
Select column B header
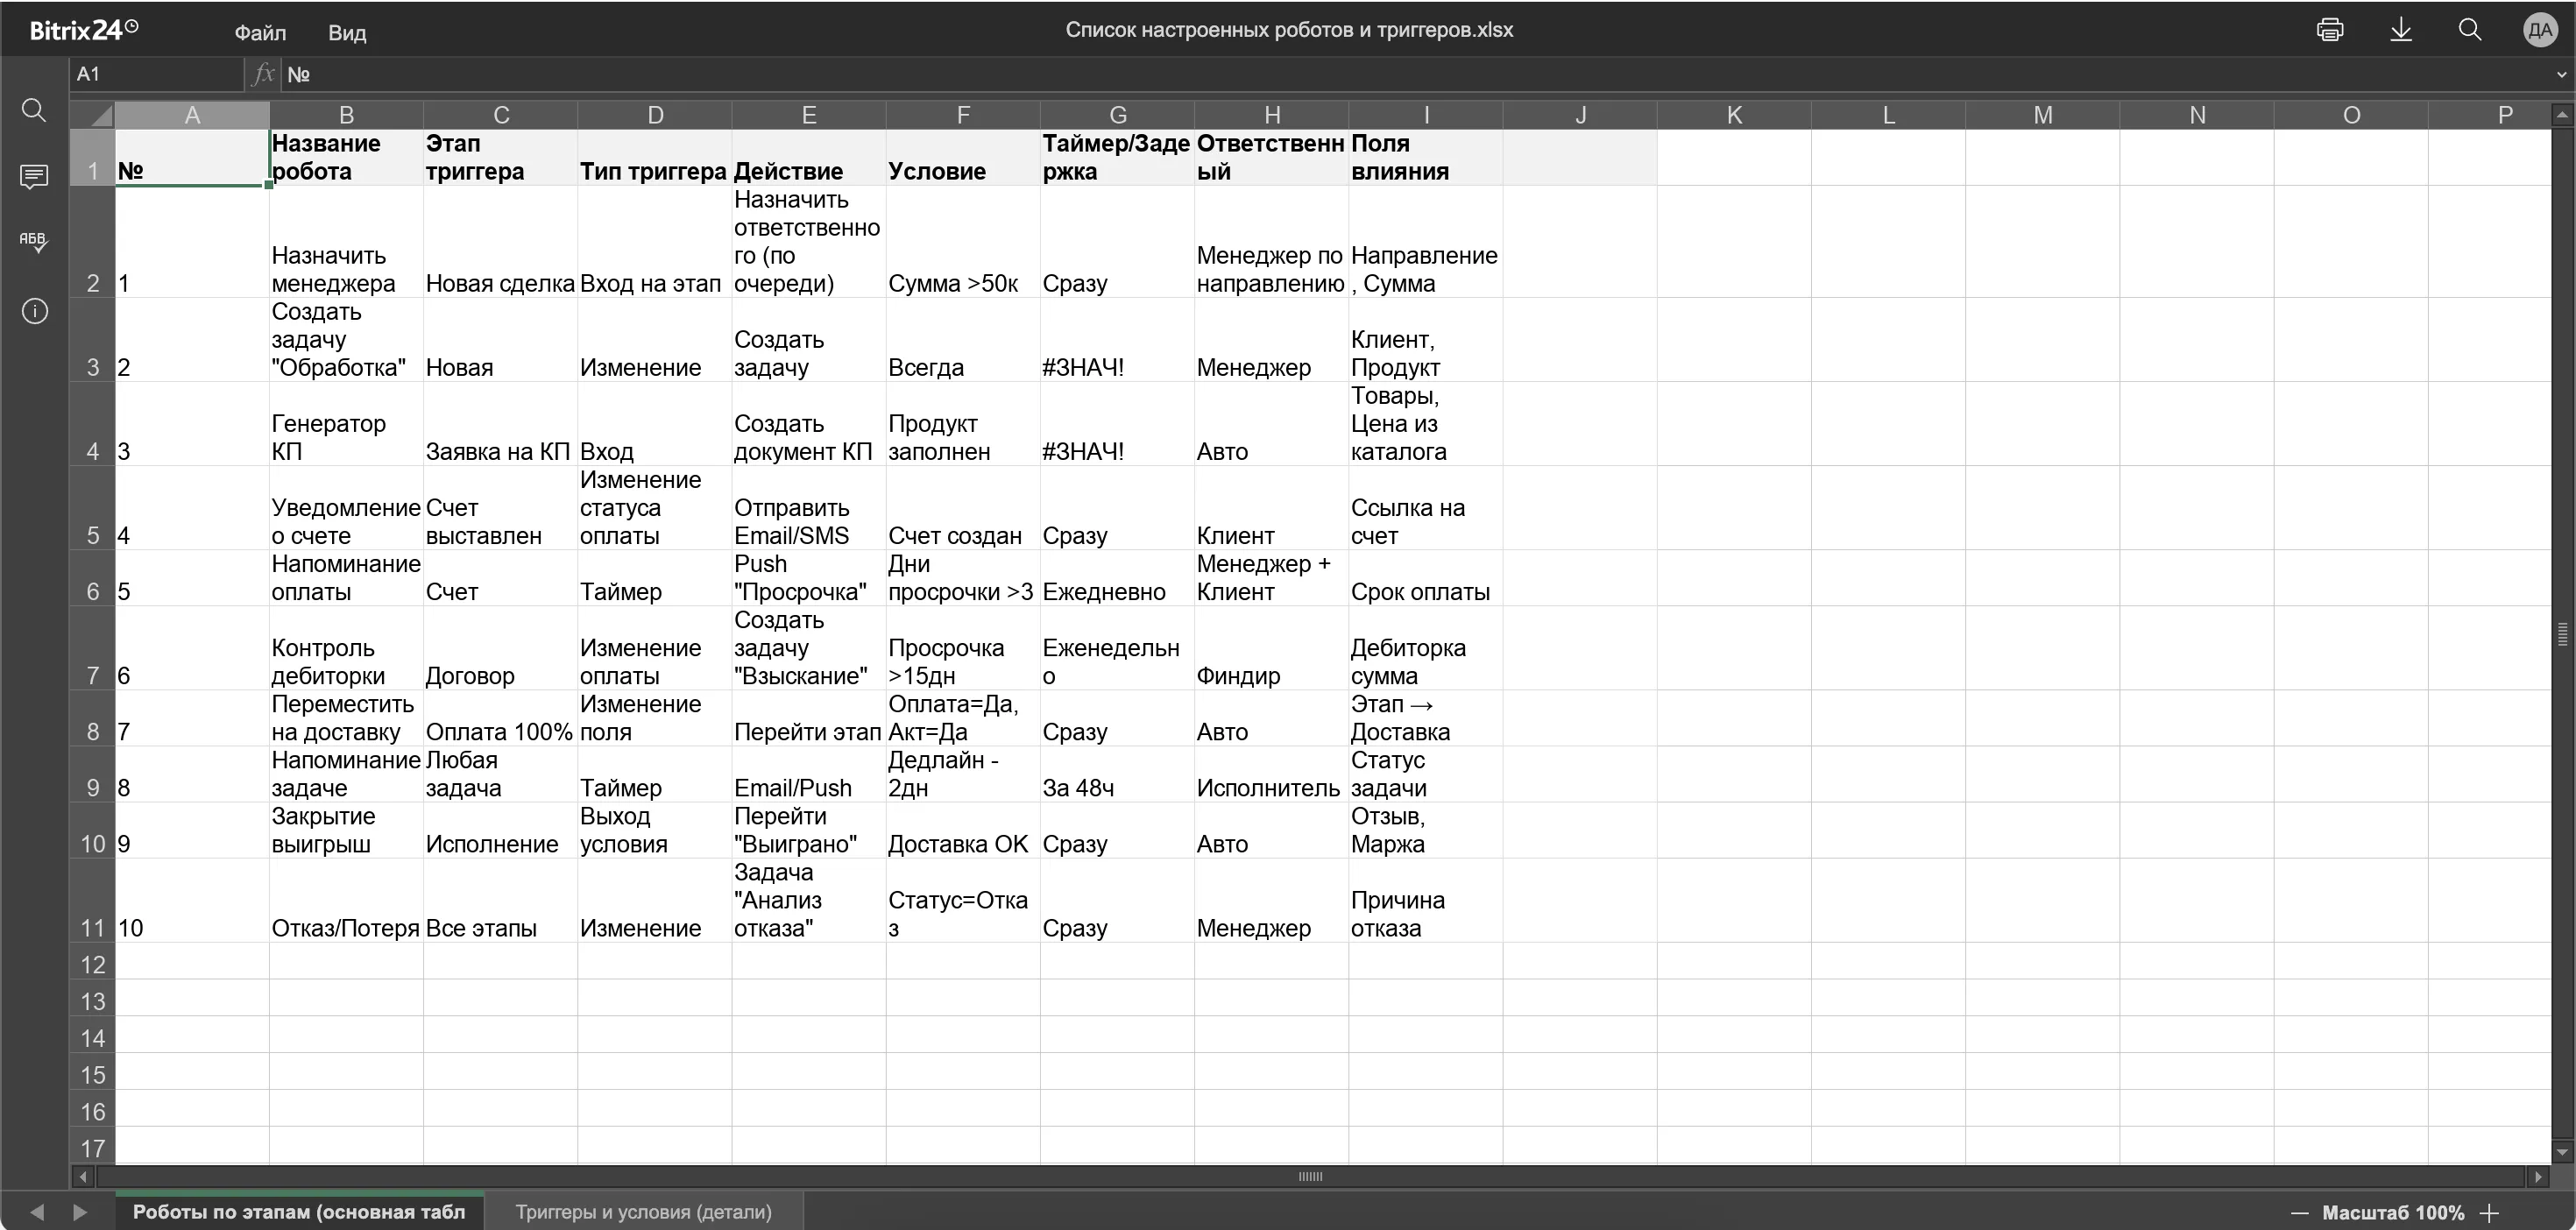tap(346, 115)
